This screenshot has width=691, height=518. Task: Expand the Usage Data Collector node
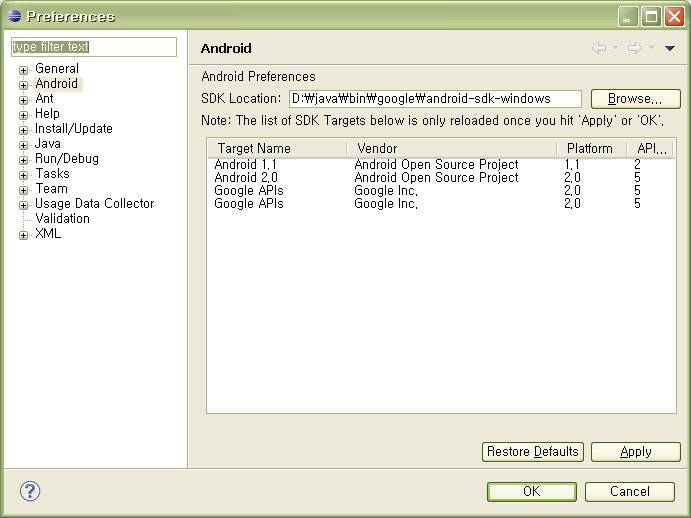[23, 205]
